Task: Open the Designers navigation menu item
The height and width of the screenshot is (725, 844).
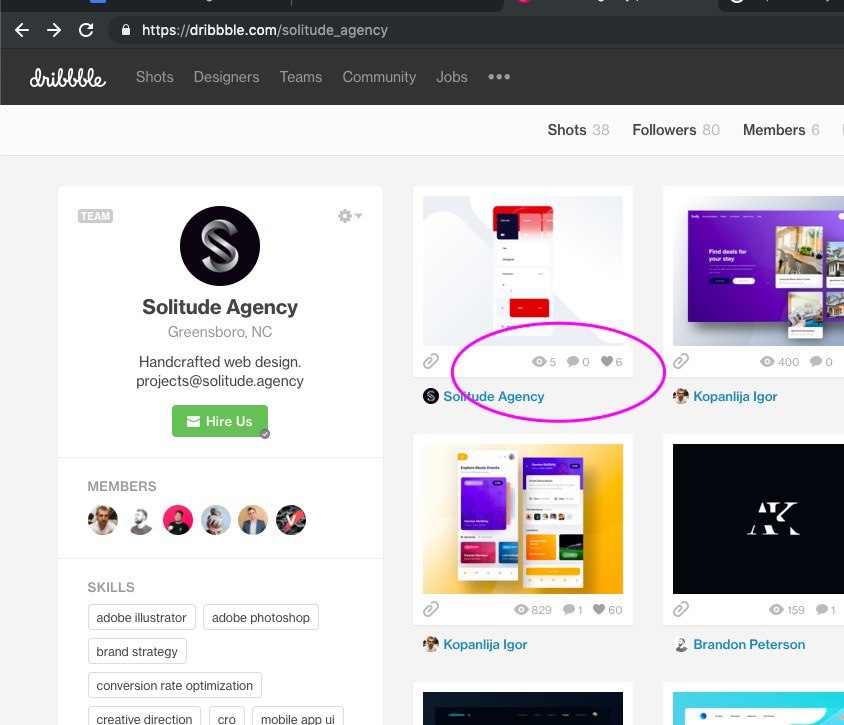Action: click(227, 77)
